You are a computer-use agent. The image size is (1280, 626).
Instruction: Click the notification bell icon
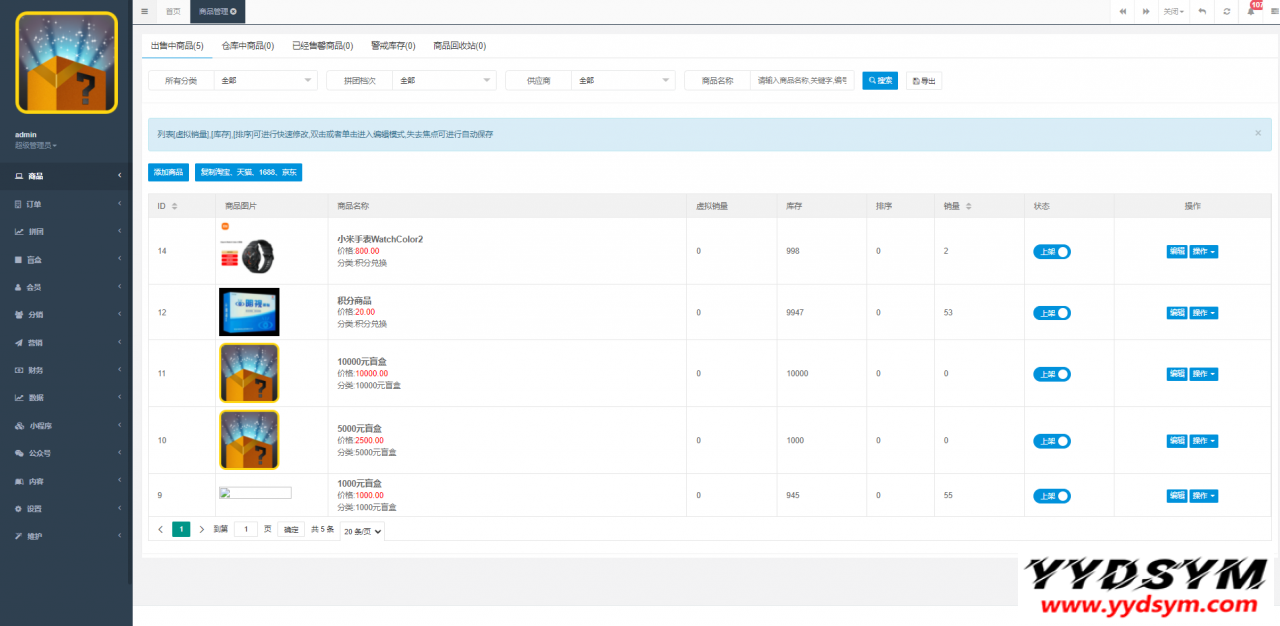[1251, 11]
